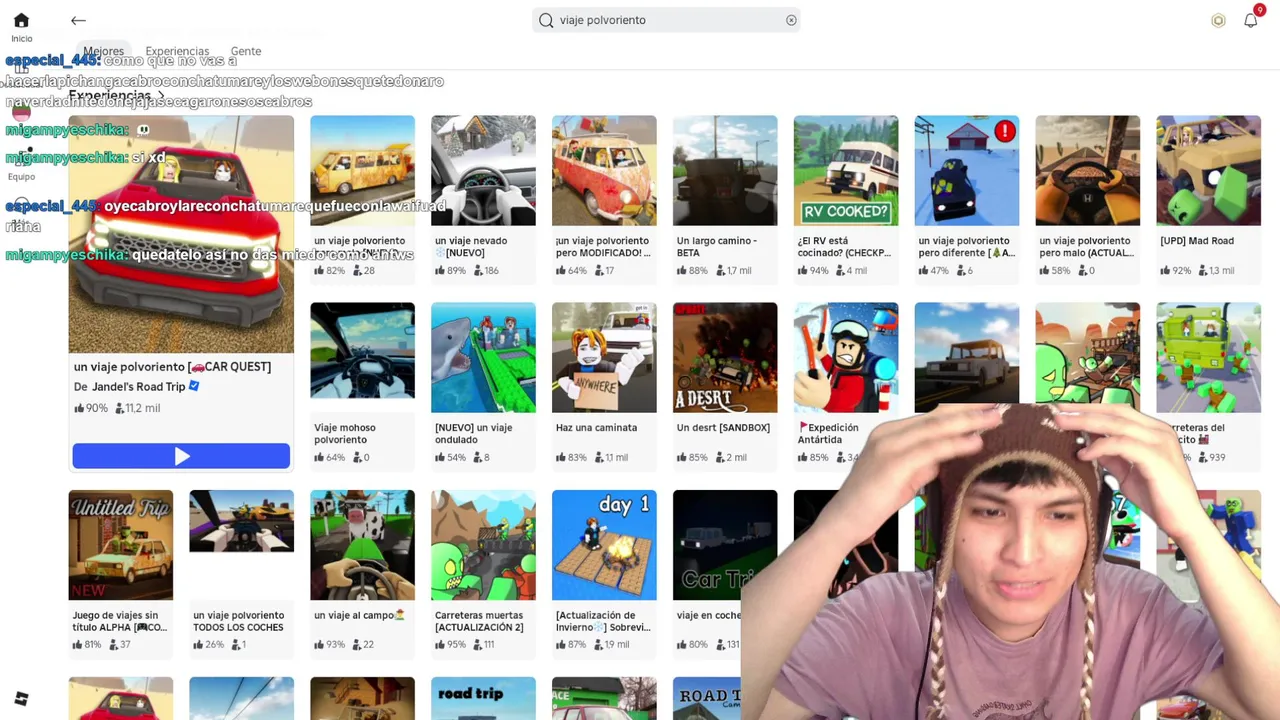Open '[NUEVO] un viaje ondulado' shark thumbnail
The image size is (1280, 720).
point(483,357)
